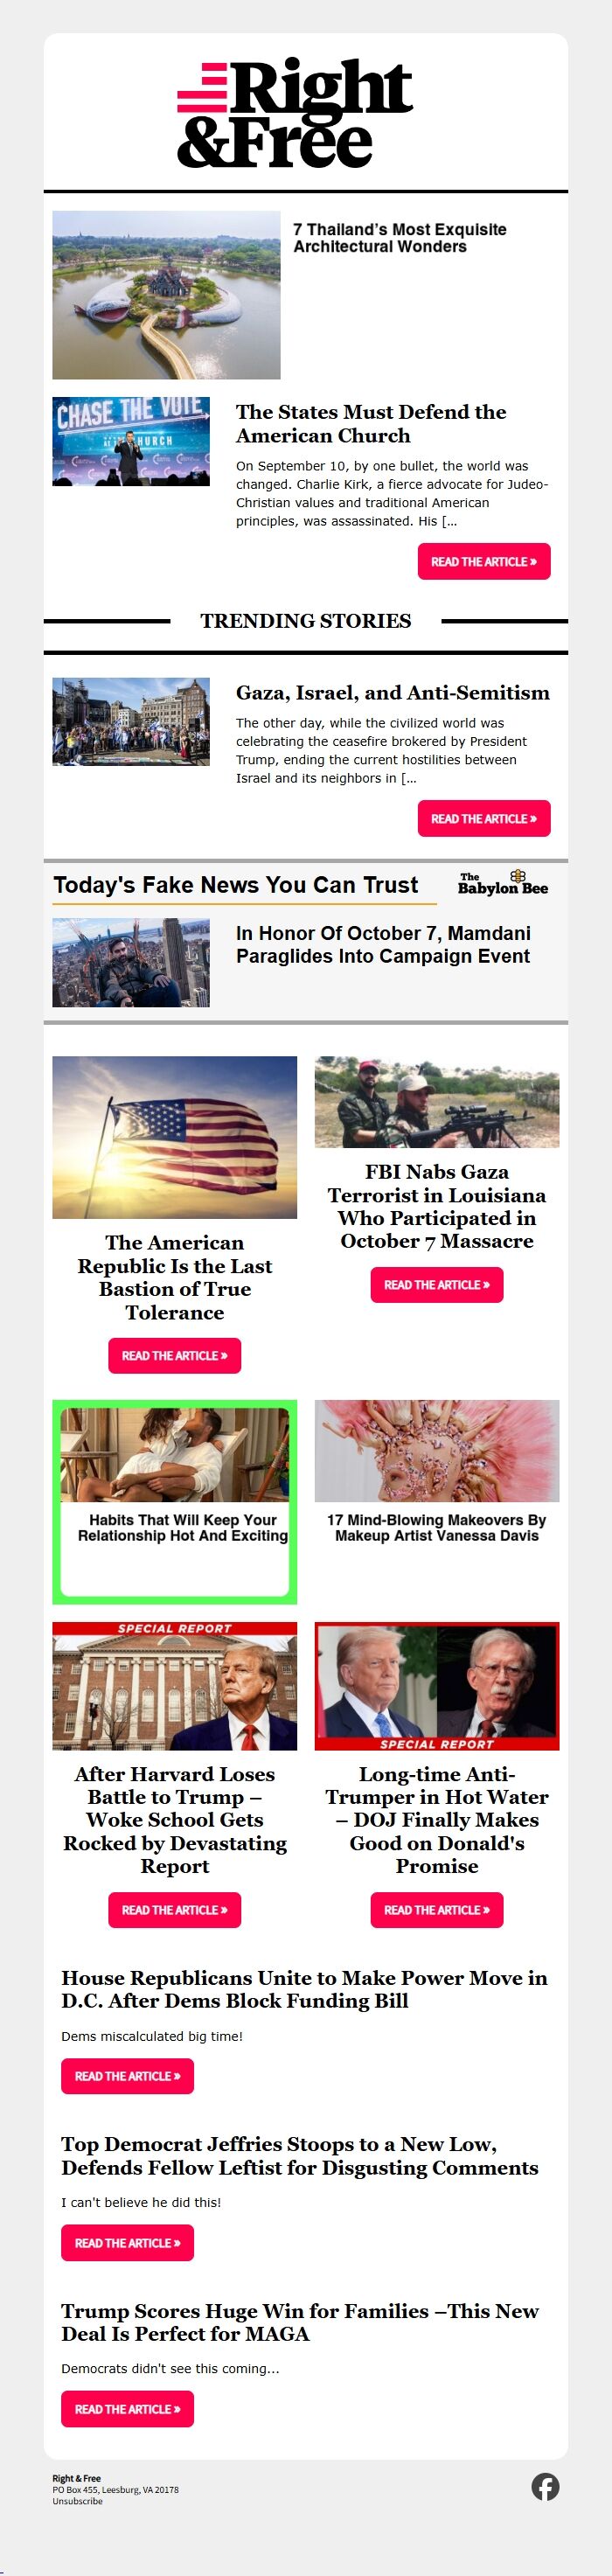Image resolution: width=612 pixels, height=2576 pixels.
Task: Click the Chase the Vote image
Action: [x=131, y=442]
